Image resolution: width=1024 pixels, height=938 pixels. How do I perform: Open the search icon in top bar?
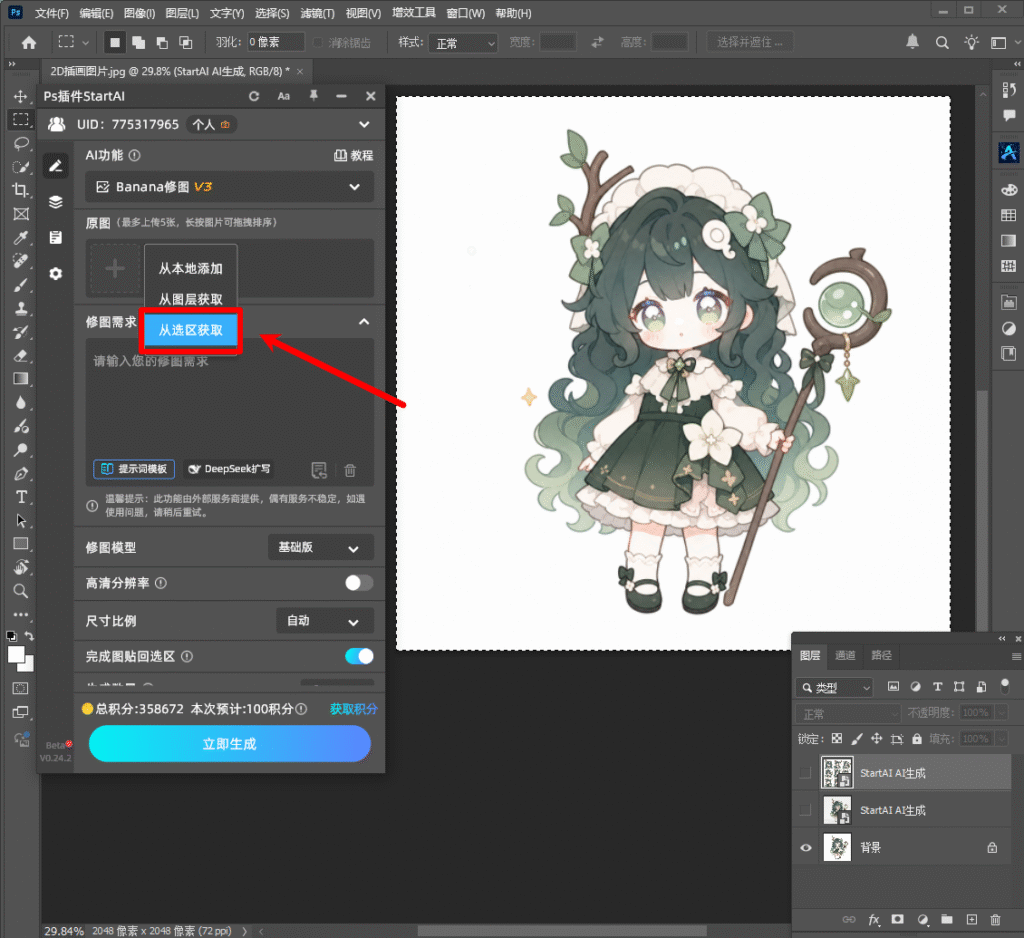[x=942, y=43]
